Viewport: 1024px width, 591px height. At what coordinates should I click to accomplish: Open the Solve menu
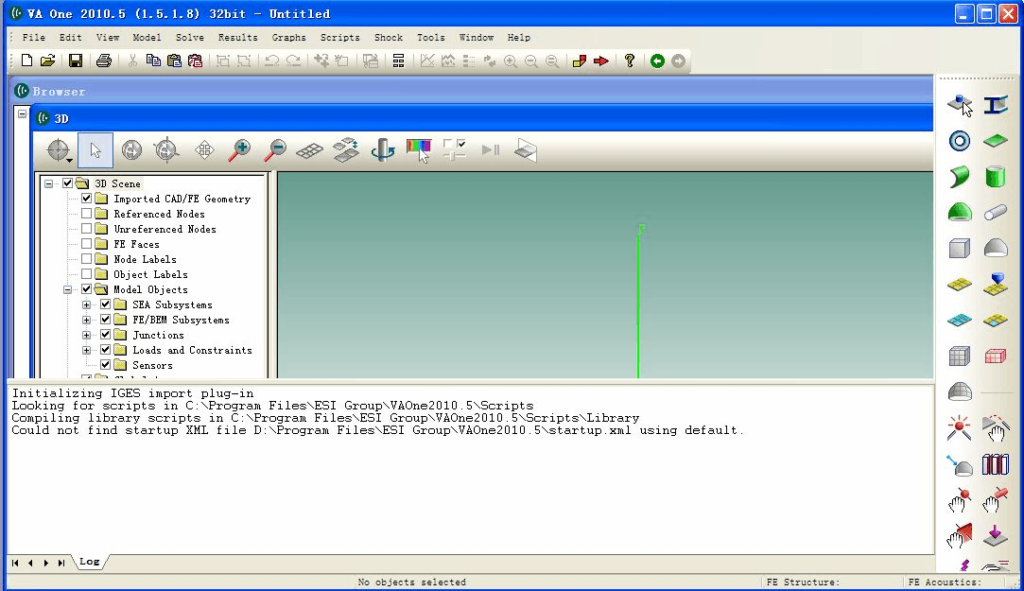190,37
